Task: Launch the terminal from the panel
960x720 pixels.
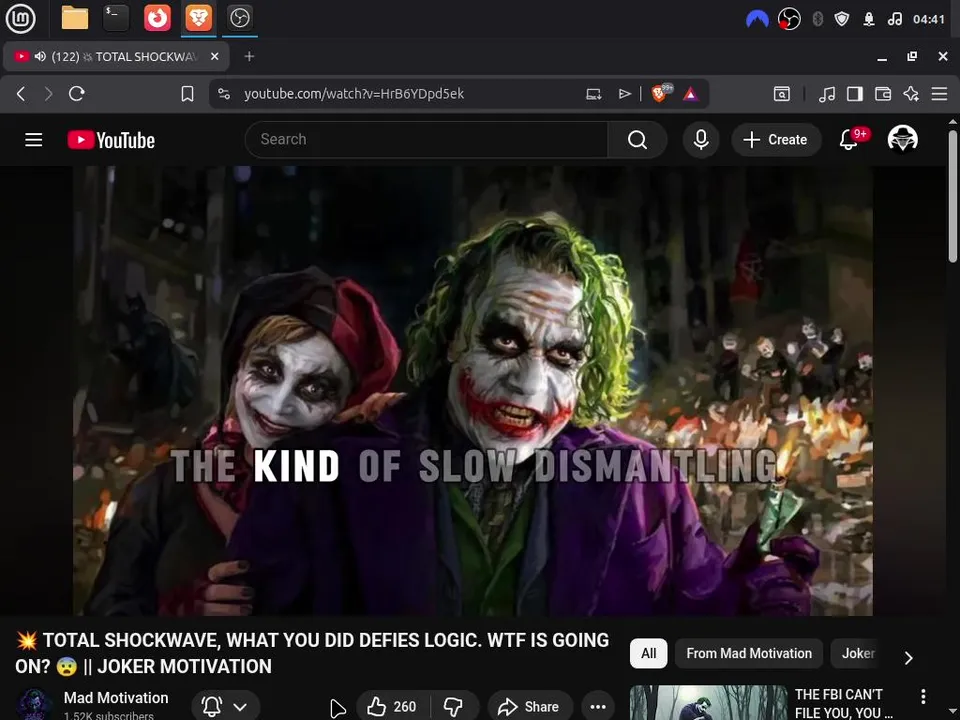Action: pyautogui.click(x=116, y=18)
